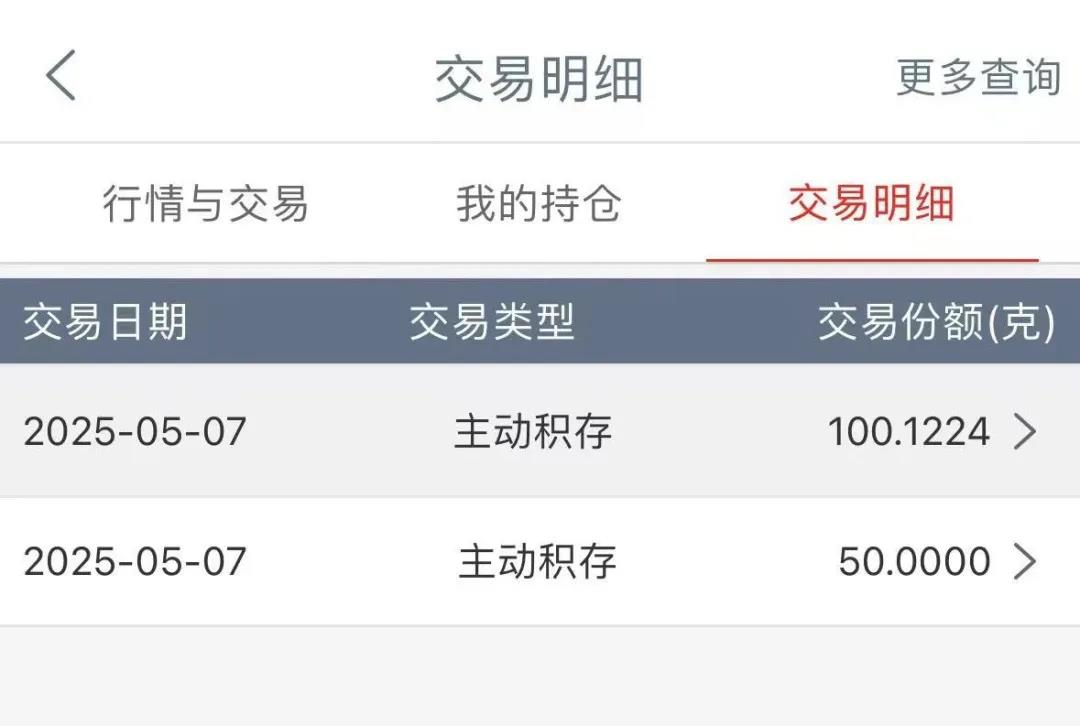Screen dimensions: 1080x726
Task: Click the 交易份额(克) column header
Action: tap(936, 322)
